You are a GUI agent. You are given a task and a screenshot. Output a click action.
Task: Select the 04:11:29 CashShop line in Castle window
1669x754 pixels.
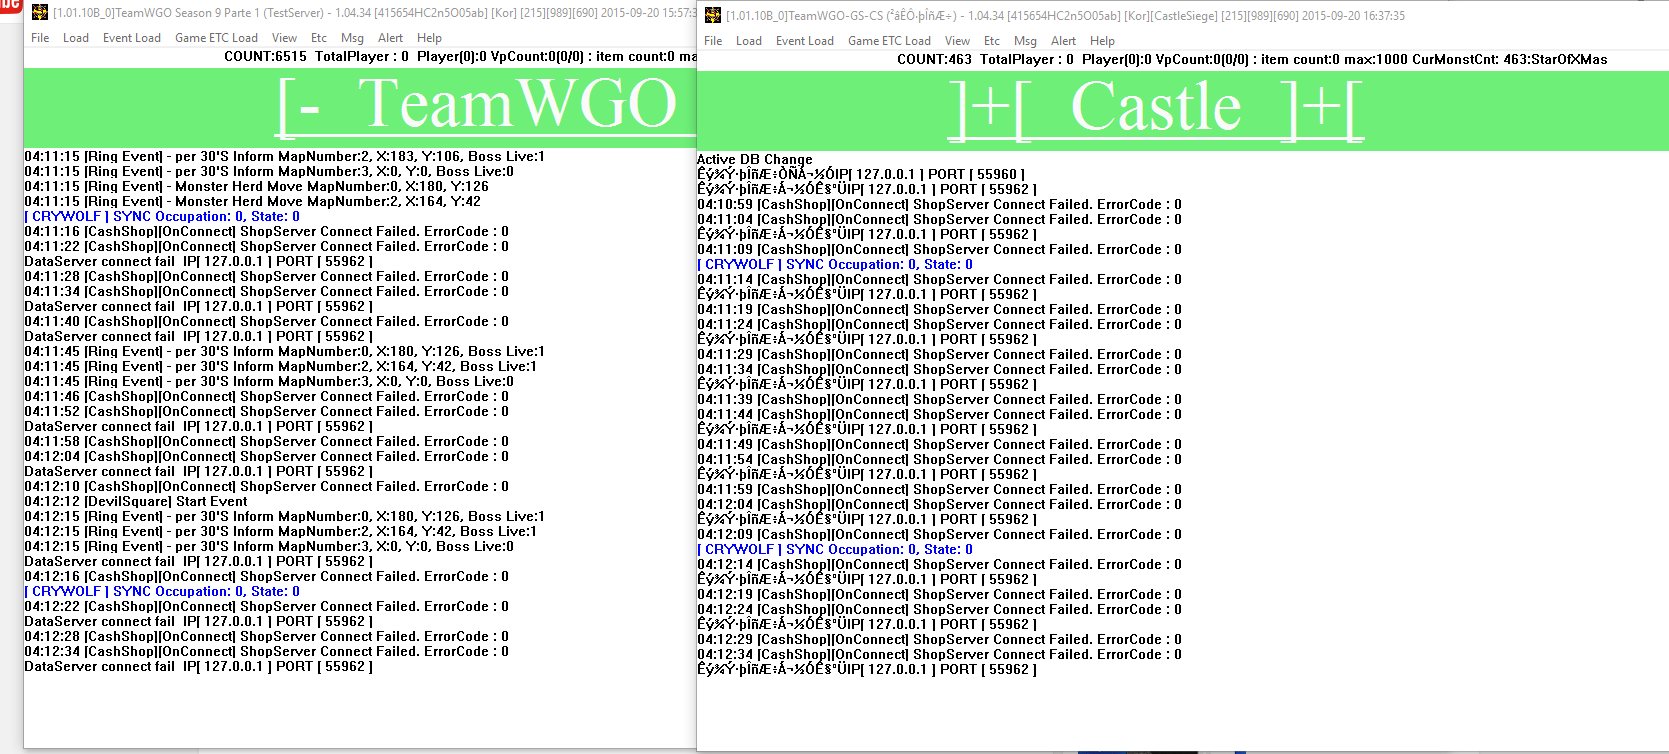click(939, 354)
